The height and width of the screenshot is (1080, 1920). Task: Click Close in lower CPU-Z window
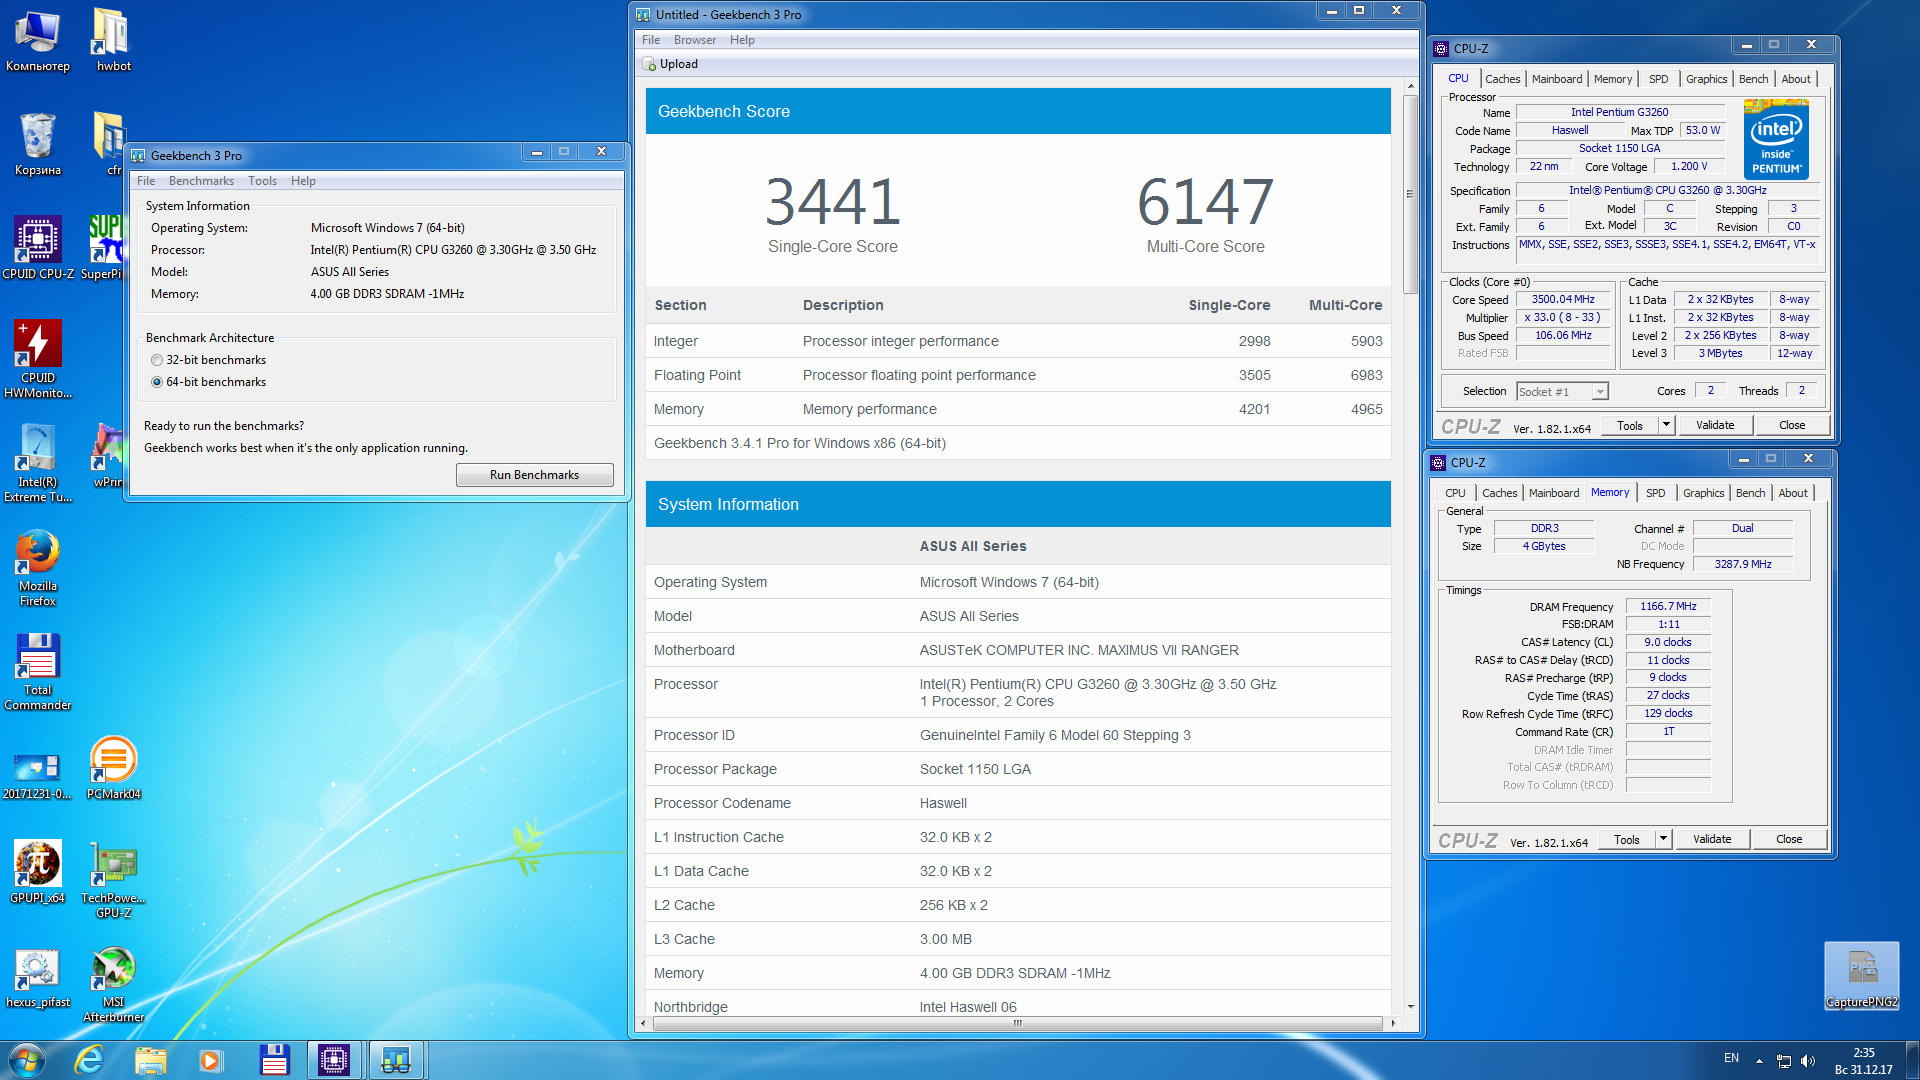[1789, 839]
